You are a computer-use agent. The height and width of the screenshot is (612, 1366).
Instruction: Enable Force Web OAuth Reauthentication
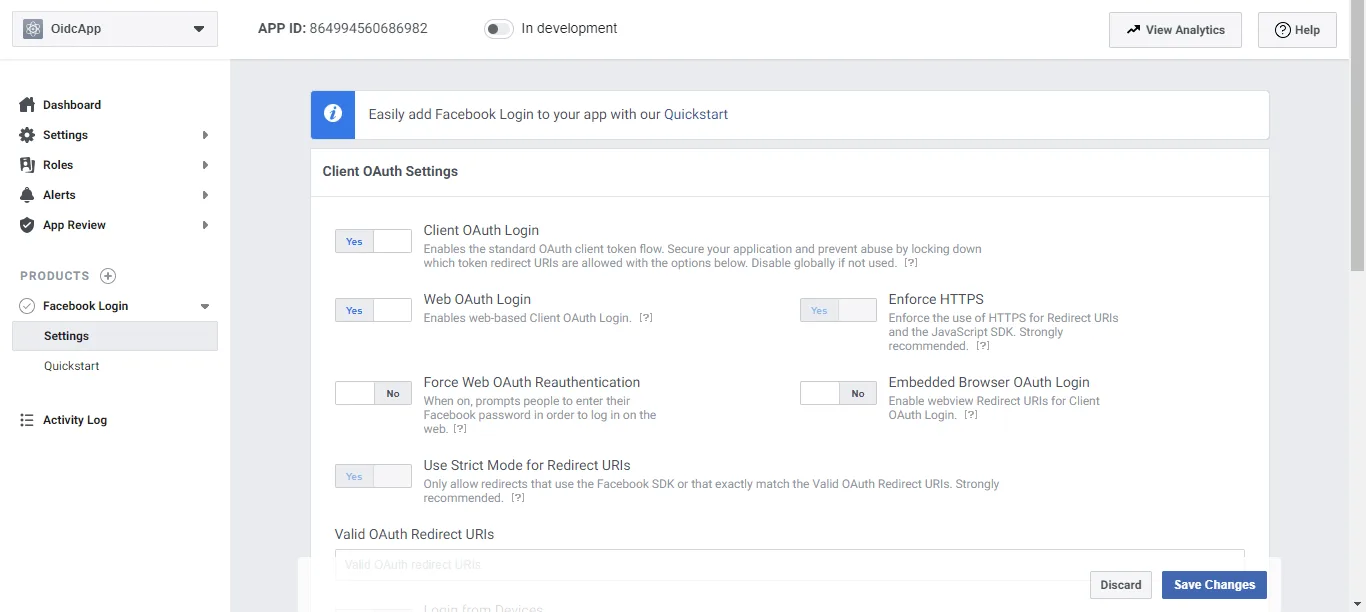(373, 393)
